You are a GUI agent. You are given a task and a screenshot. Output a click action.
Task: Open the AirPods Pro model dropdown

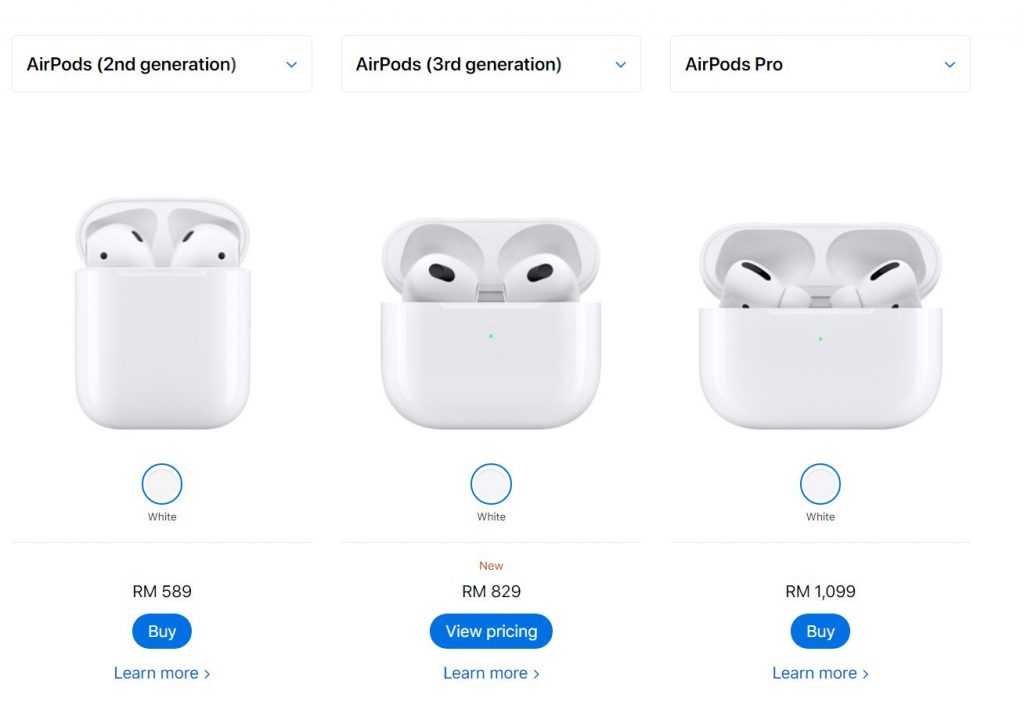click(819, 64)
